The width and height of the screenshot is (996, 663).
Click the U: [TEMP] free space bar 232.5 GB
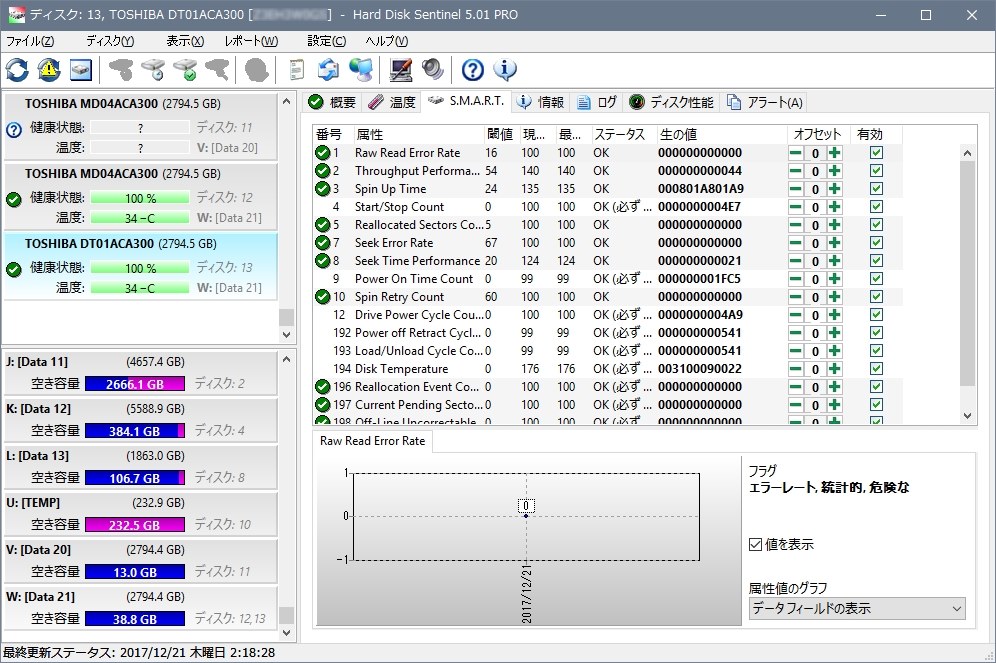(135, 525)
